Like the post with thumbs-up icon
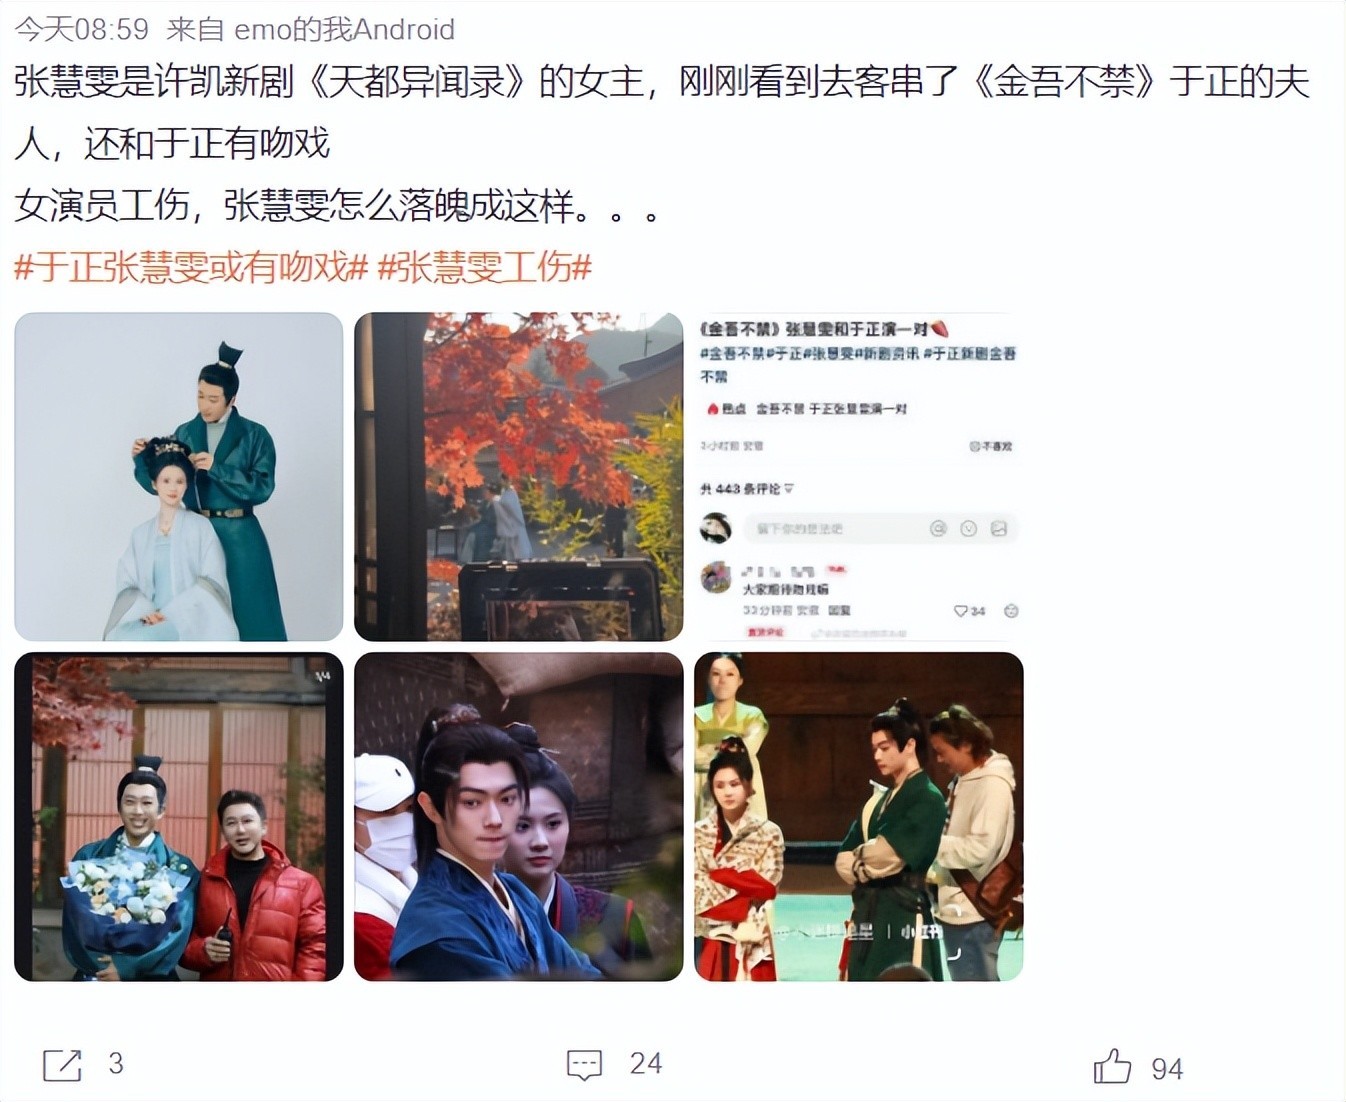Image resolution: width=1346 pixels, height=1102 pixels. (x=1112, y=1066)
